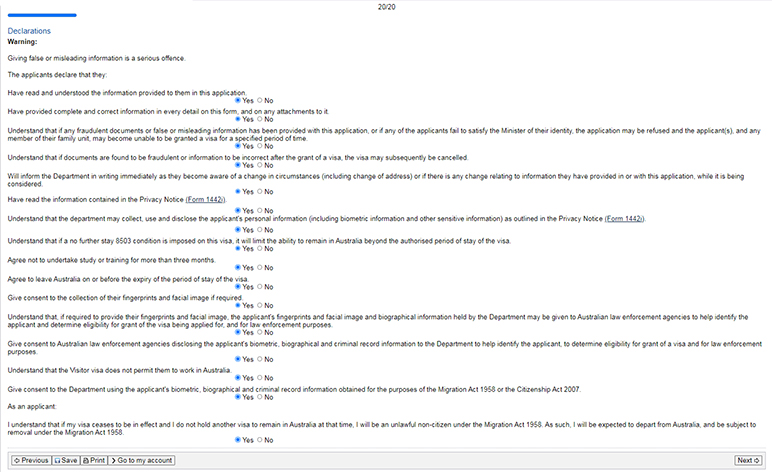Choose Yes for department may collect personal information
The width and height of the screenshot is (772, 472).
click(238, 230)
